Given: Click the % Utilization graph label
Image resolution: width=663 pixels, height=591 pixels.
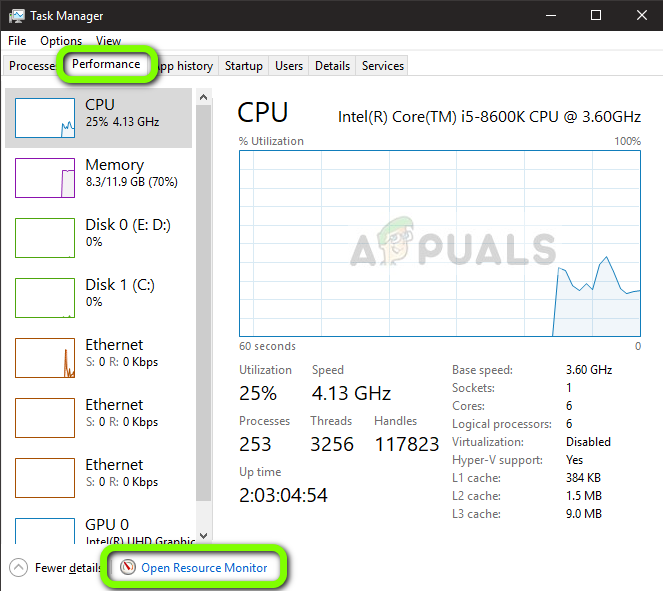Looking at the screenshot, I should 271,141.
